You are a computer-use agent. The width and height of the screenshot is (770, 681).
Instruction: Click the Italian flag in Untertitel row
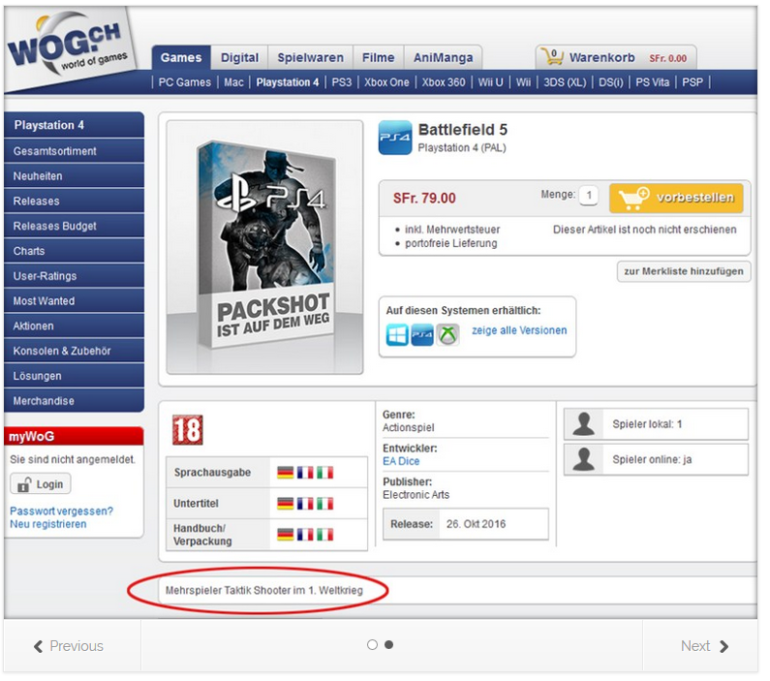click(x=325, y=504)
